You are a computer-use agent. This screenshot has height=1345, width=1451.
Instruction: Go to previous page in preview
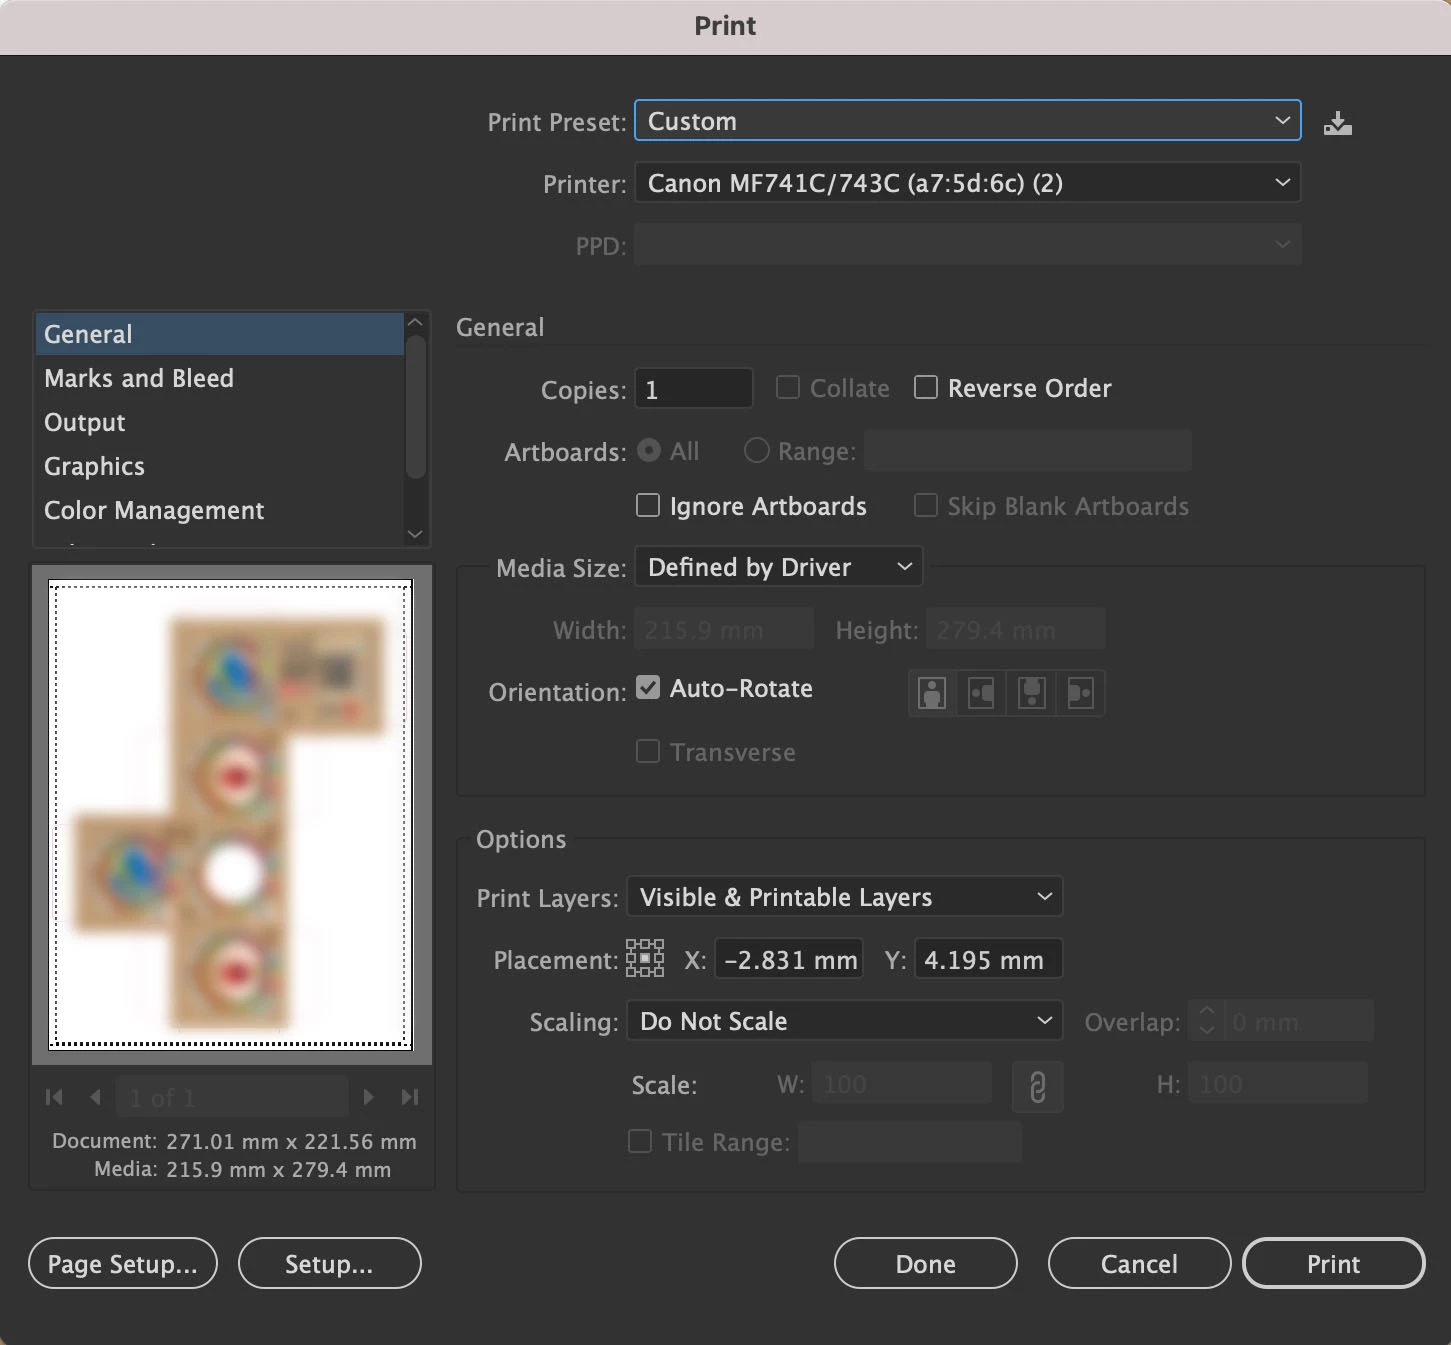point(95,1097)
